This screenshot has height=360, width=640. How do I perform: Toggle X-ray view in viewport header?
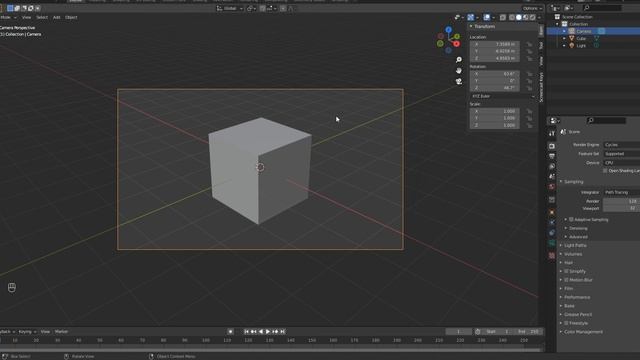(x=503, y=18)
